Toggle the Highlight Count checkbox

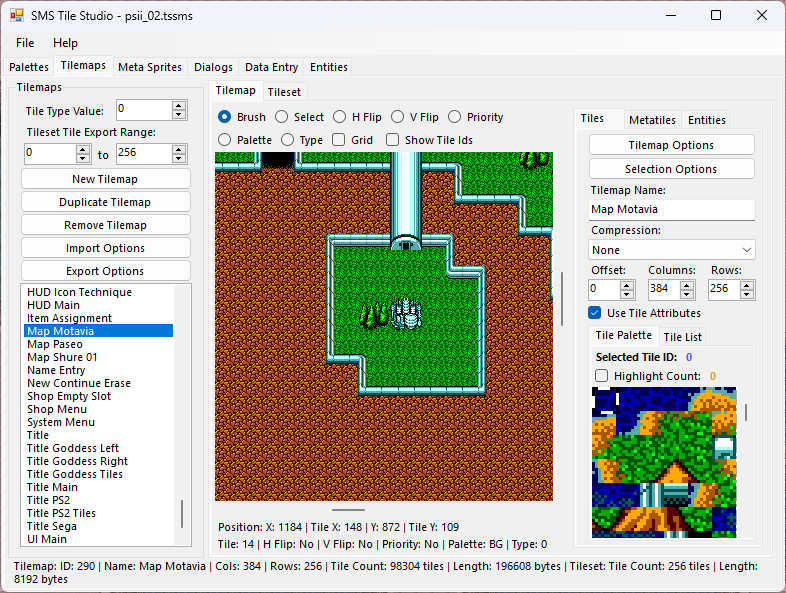(601, 375)
